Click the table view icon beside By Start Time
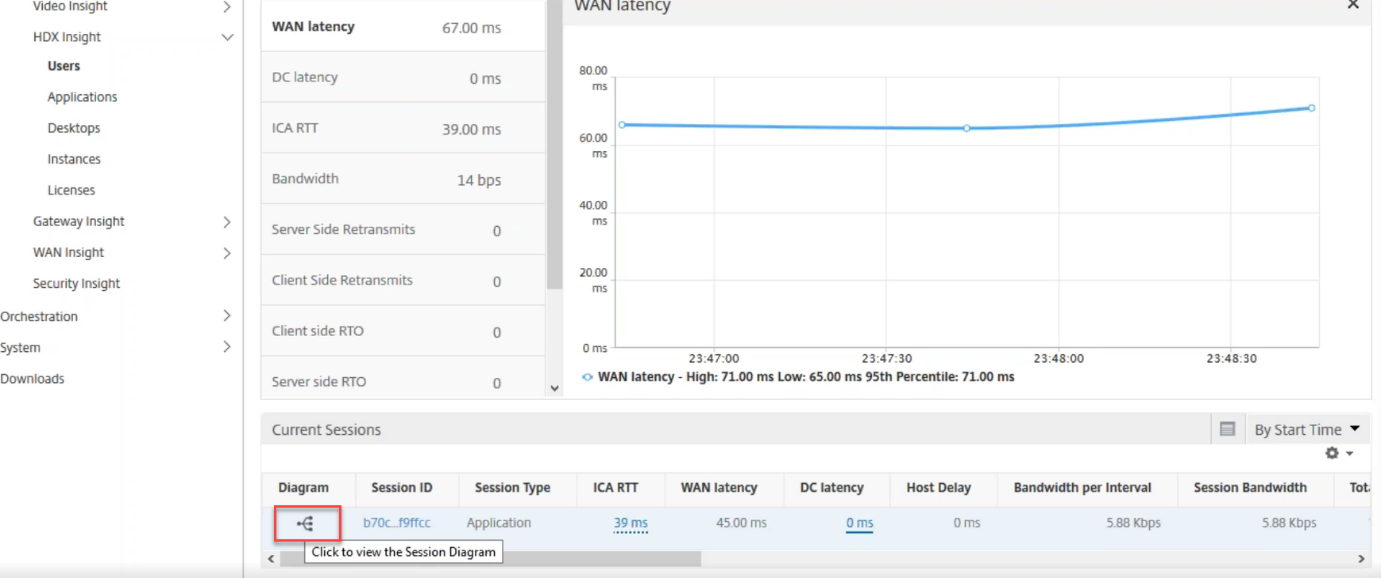 click(x=1228, y=429)
